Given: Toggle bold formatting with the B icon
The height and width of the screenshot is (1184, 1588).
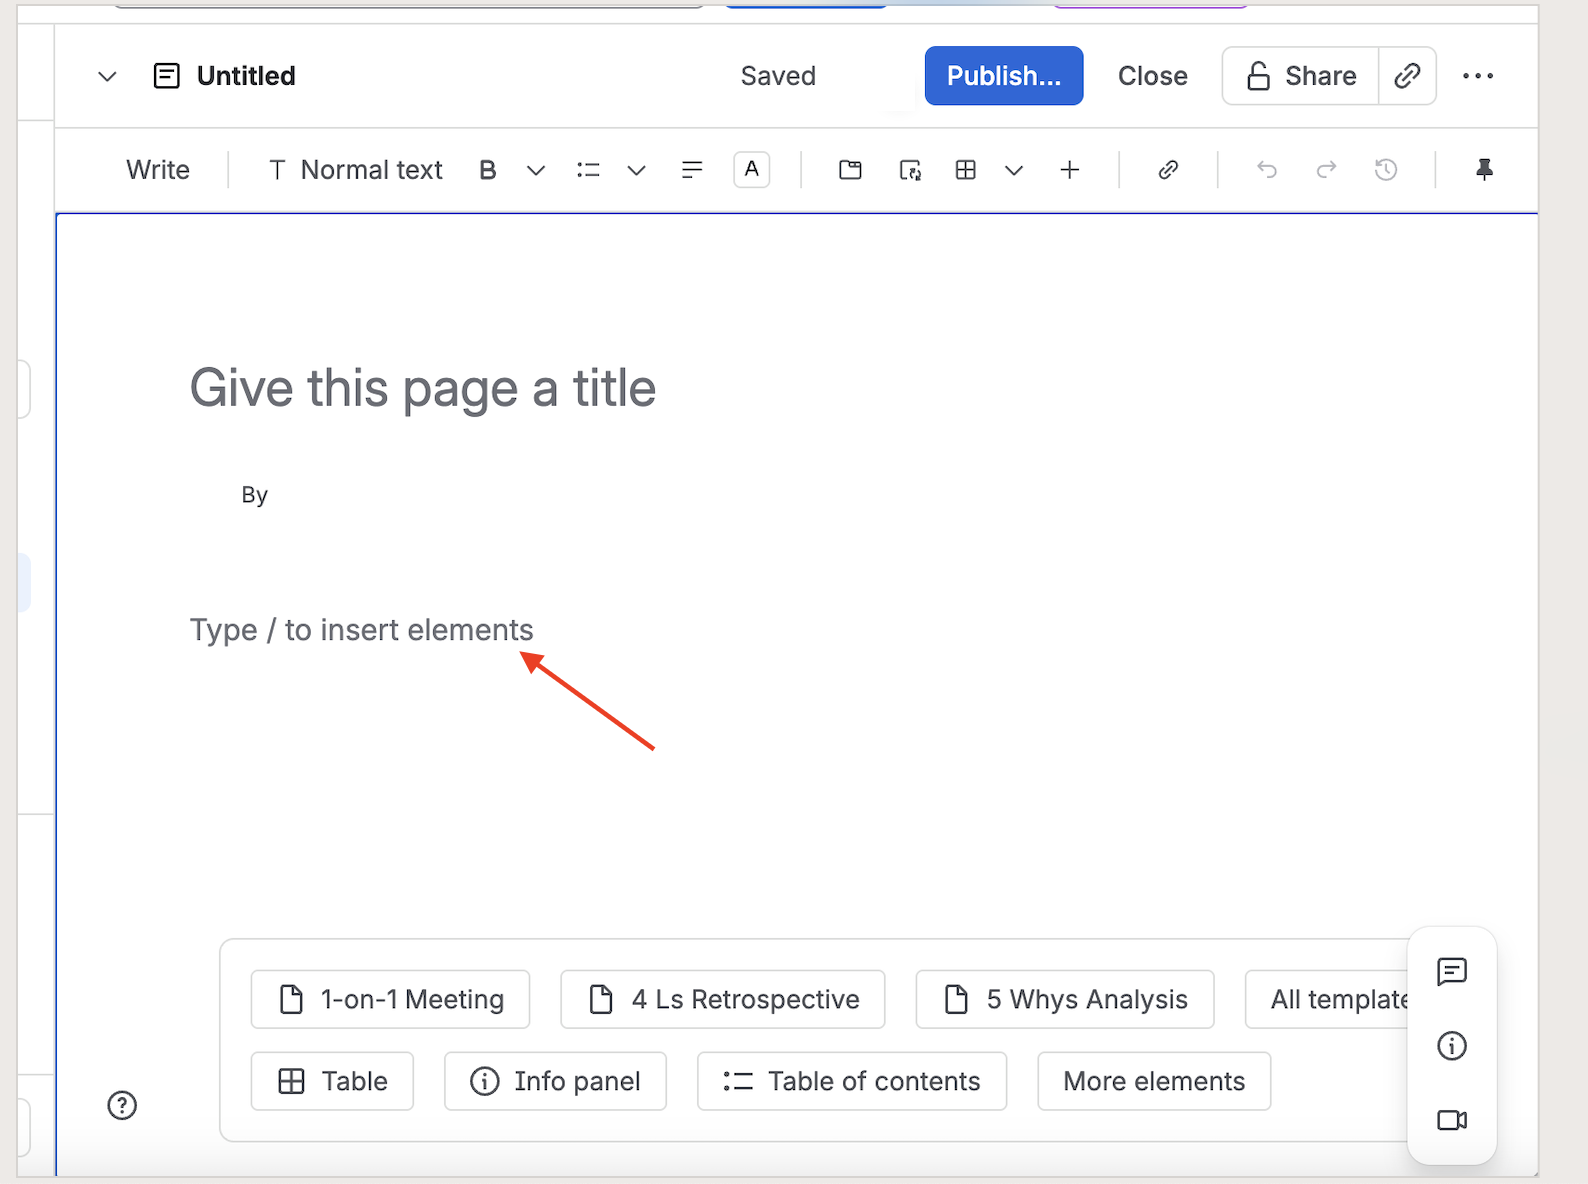Looking at the screenshot, I should tap(488, 170).
